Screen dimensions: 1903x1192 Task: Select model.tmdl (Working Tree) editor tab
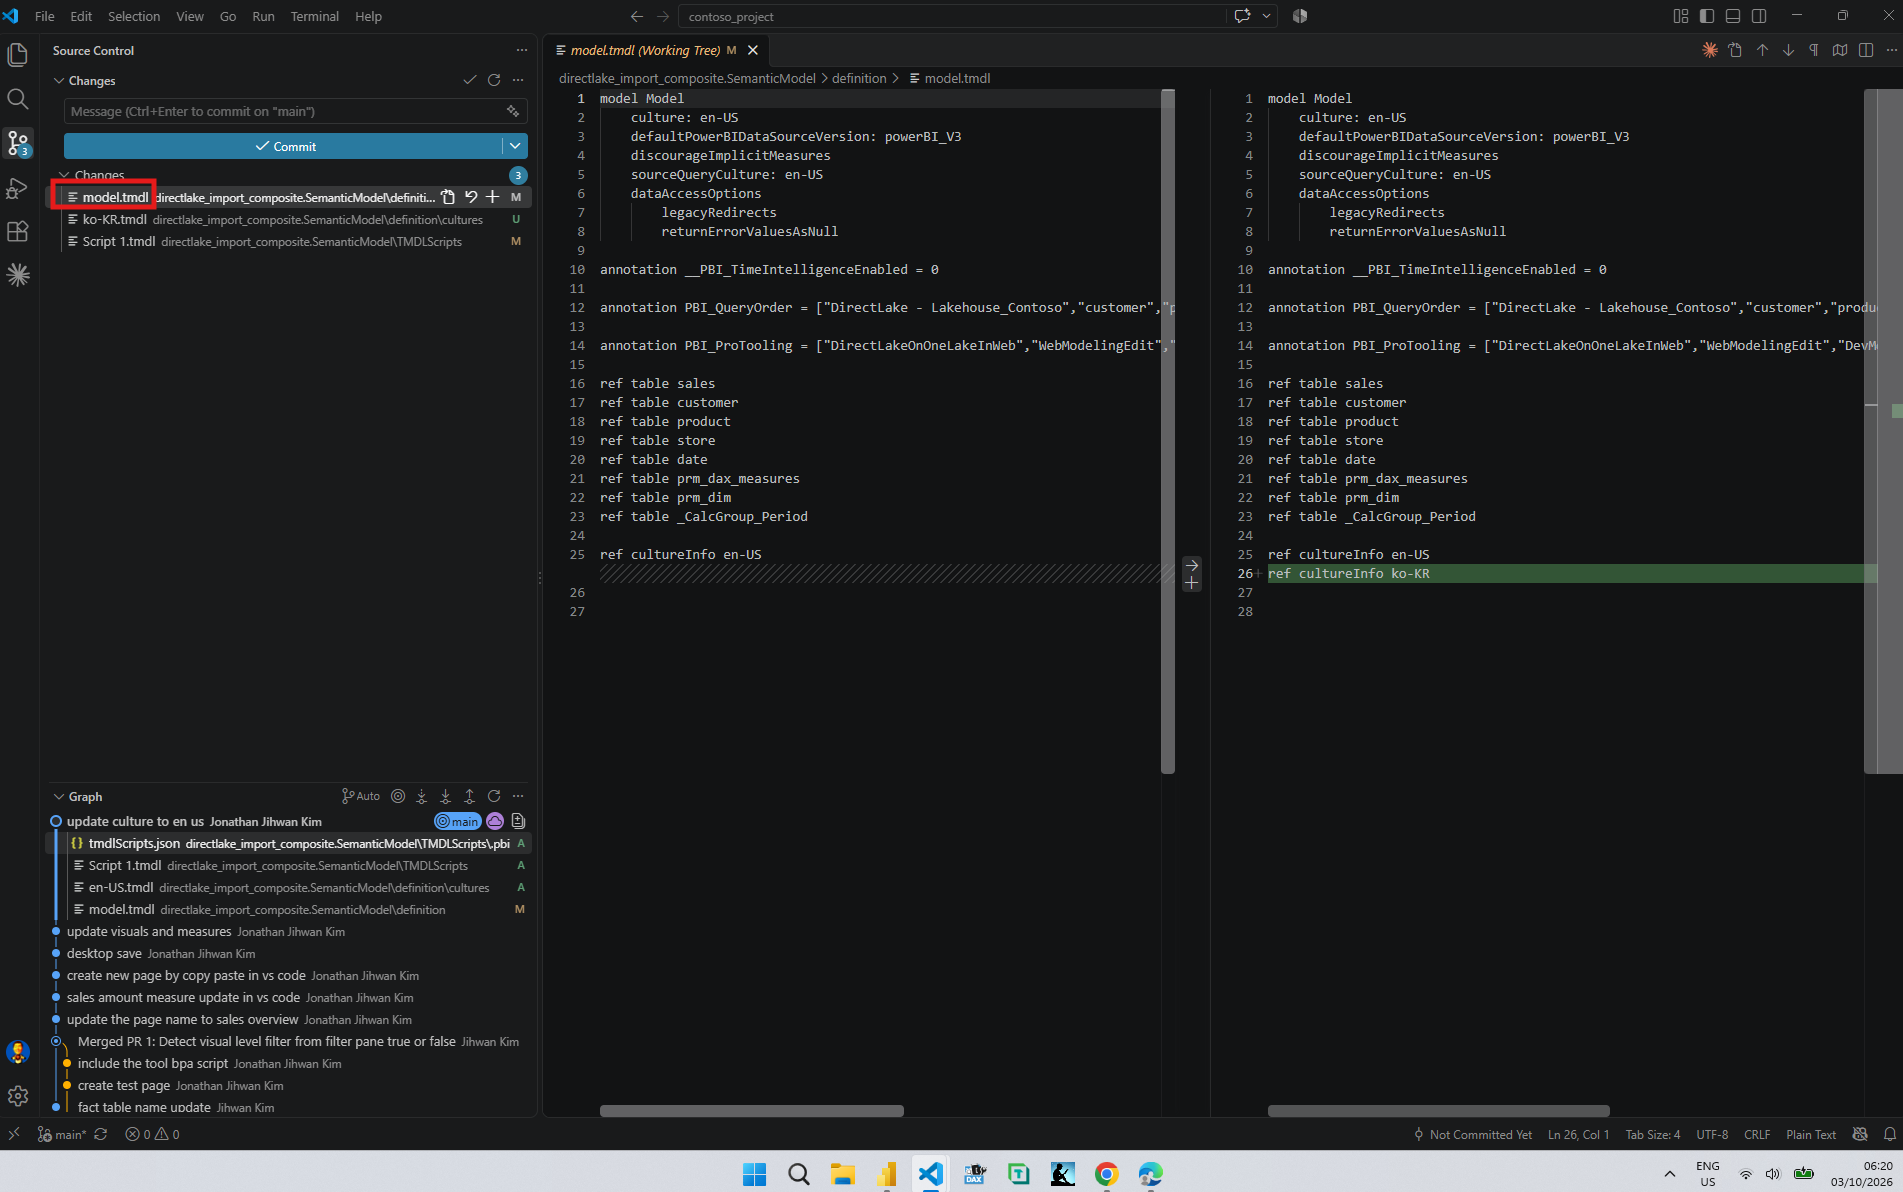tap(657, 50)
